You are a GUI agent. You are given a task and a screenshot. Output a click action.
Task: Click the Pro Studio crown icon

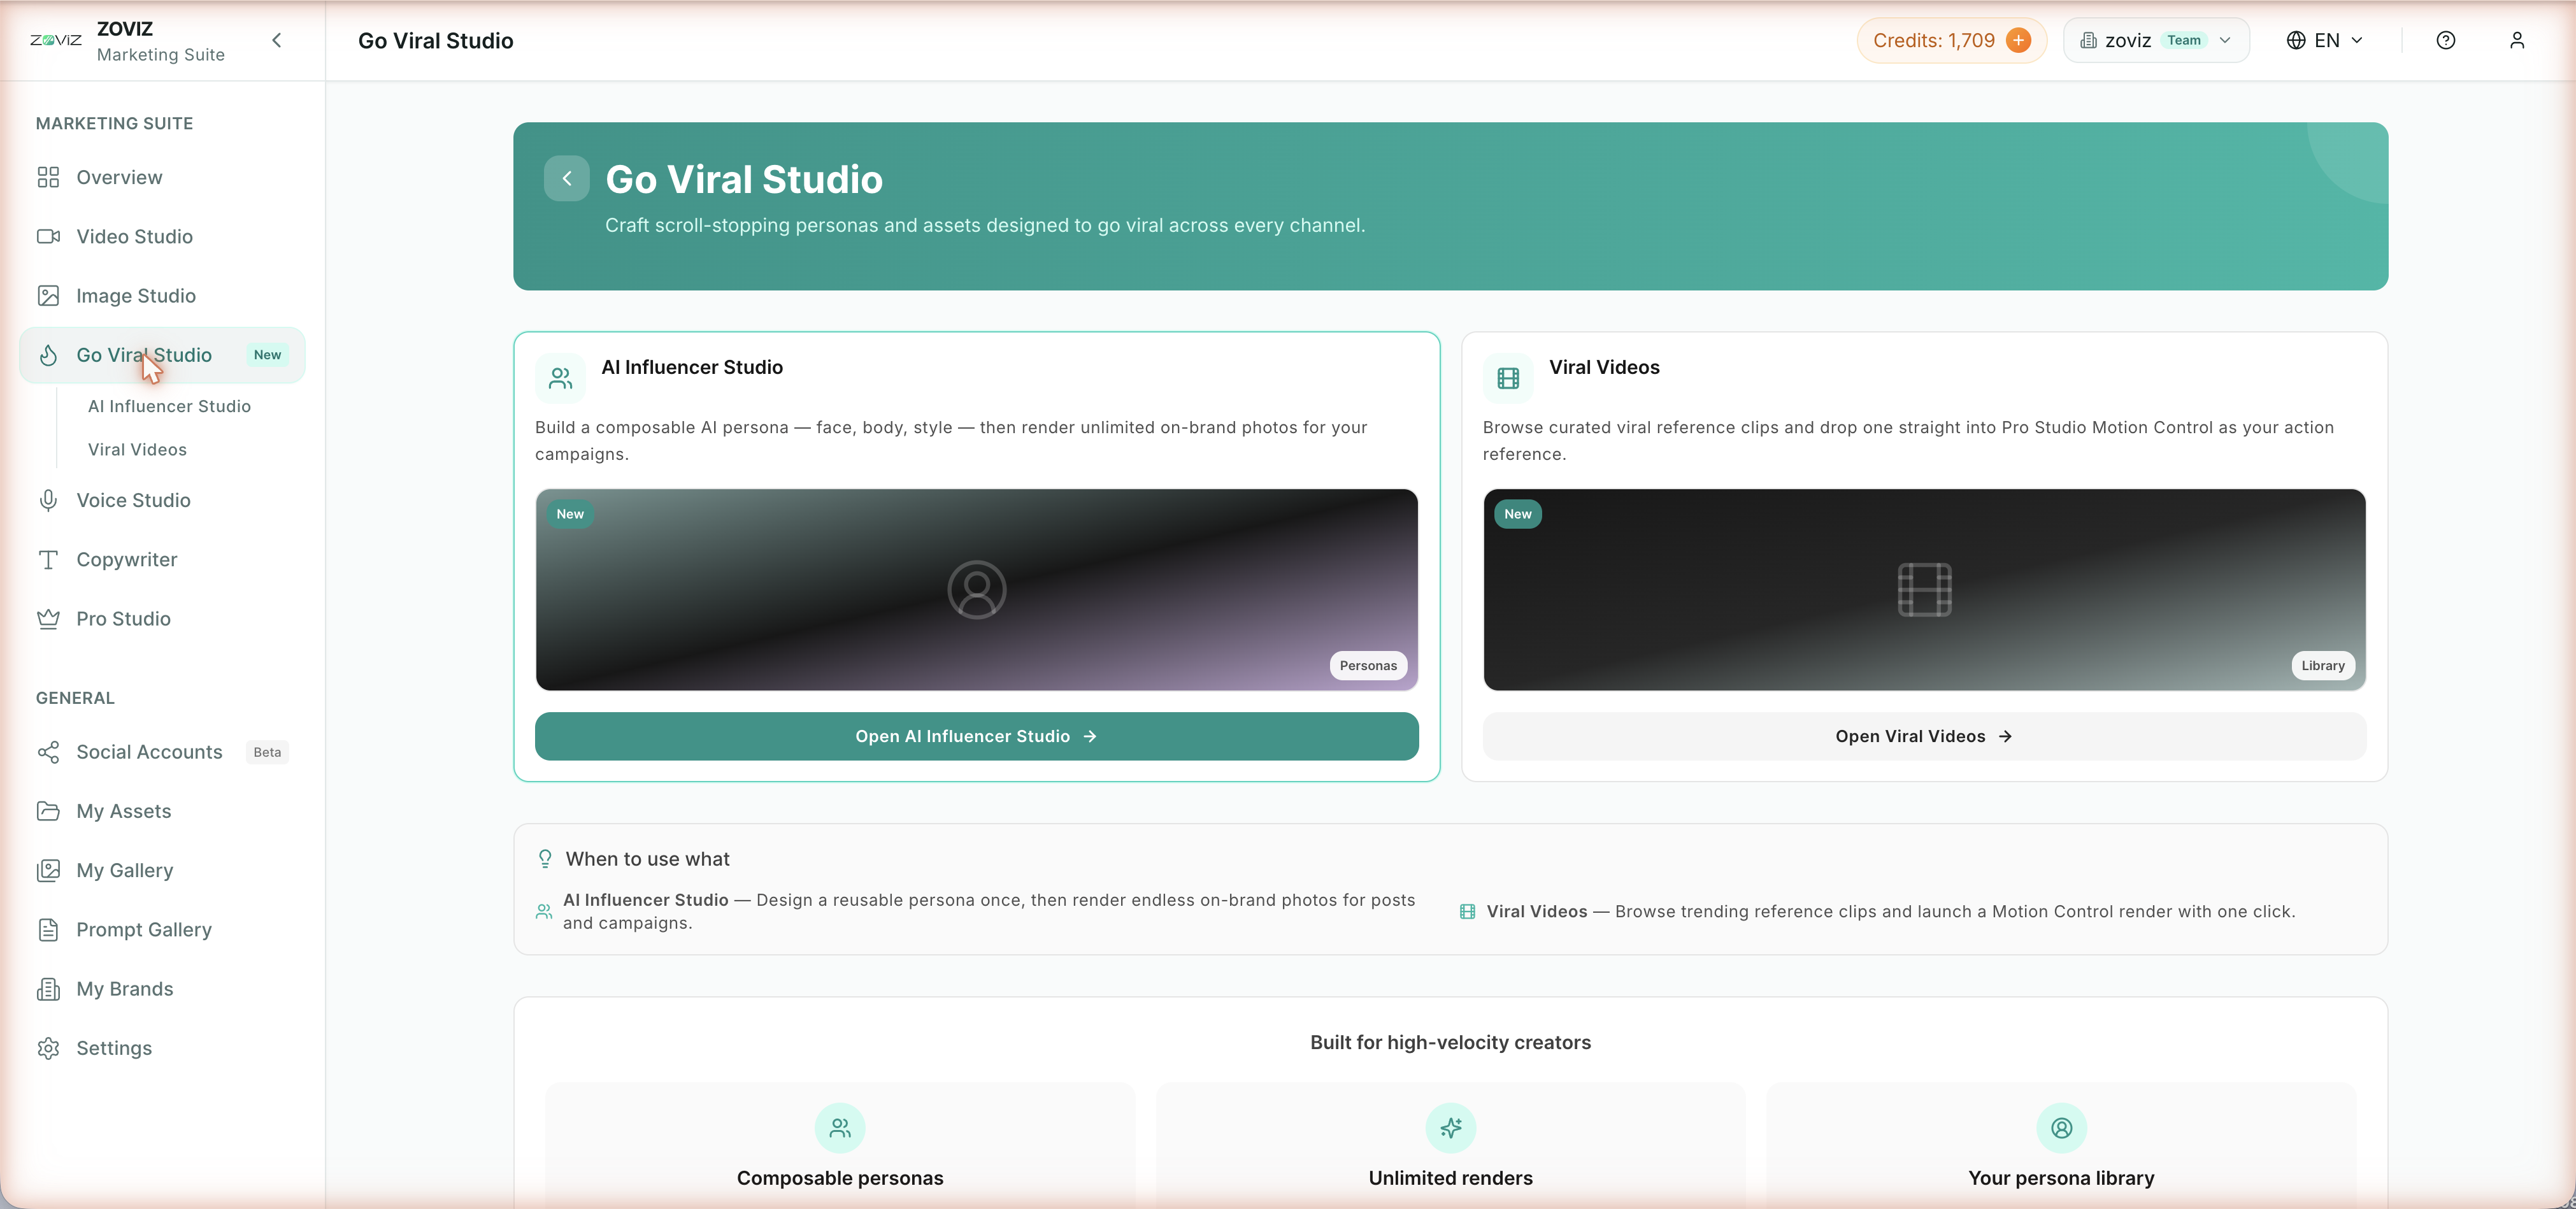pyautogui.click(x=48, y=618)
